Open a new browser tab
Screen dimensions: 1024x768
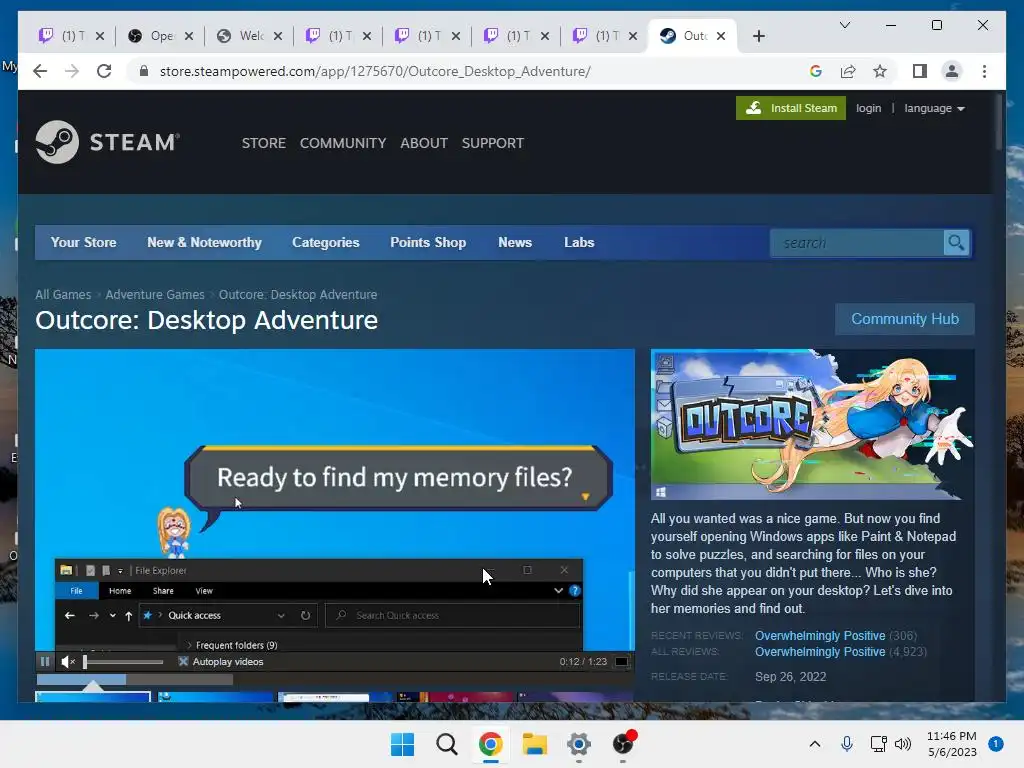click(x=758, y=36)
